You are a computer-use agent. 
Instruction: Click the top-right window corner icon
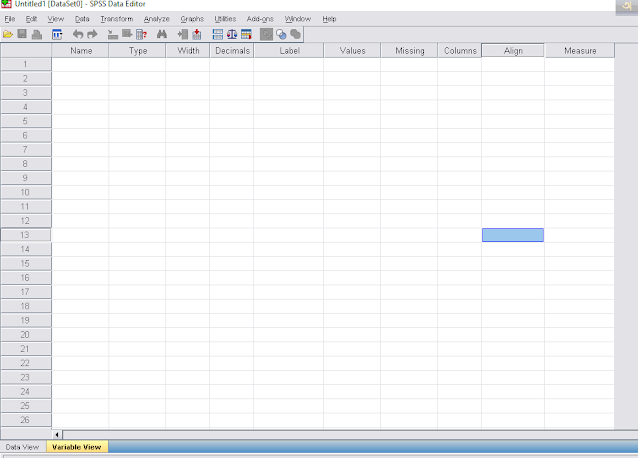627,6
